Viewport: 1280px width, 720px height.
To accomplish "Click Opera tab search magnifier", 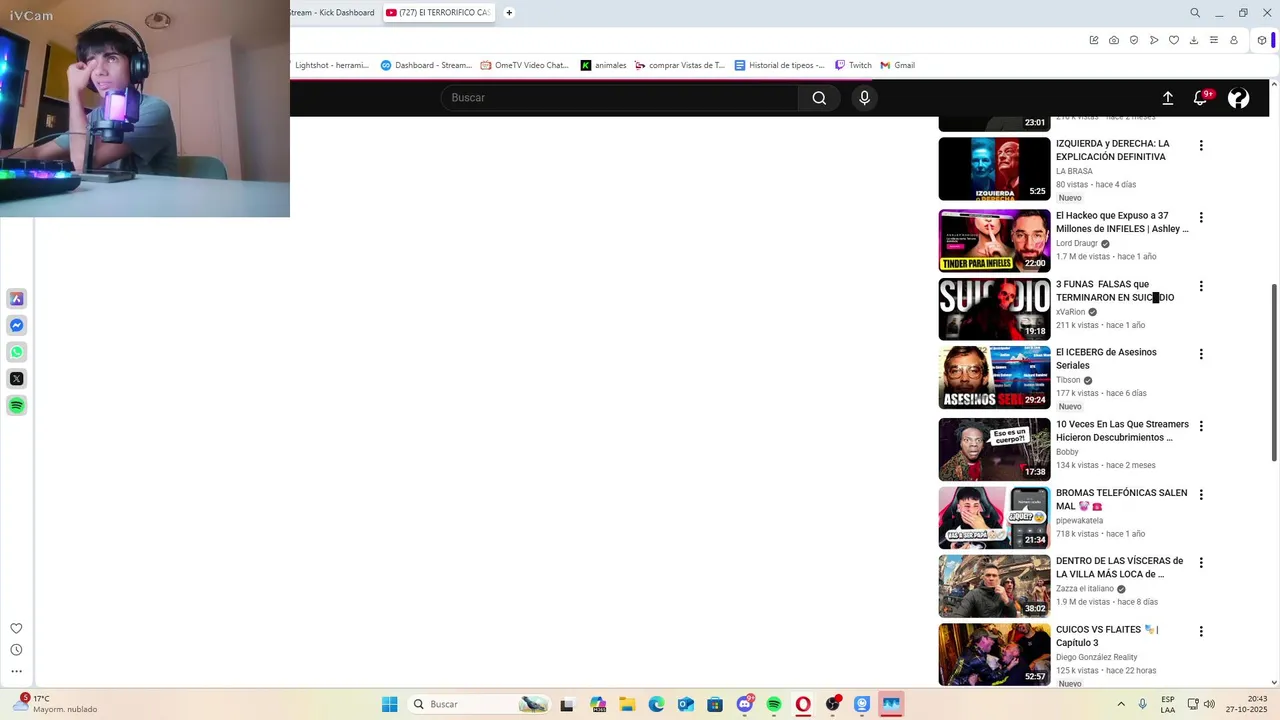I will click(x=1195, y=13).
